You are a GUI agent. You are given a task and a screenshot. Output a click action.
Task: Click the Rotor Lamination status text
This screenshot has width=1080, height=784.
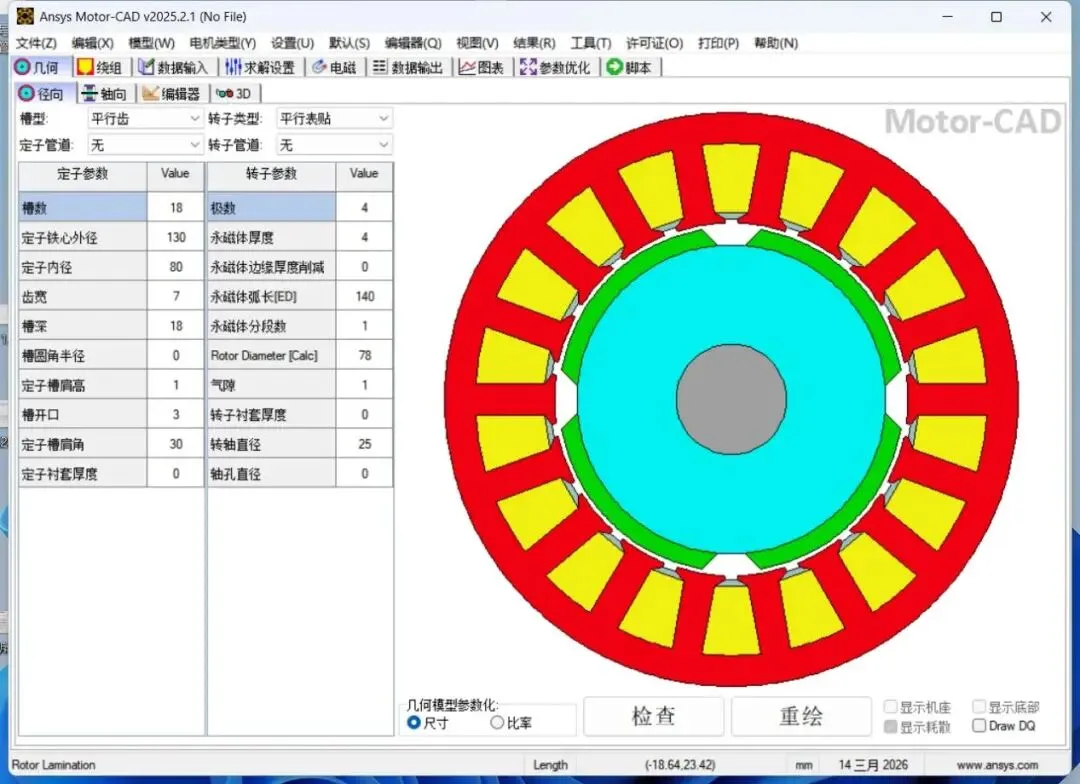point(53,765)
